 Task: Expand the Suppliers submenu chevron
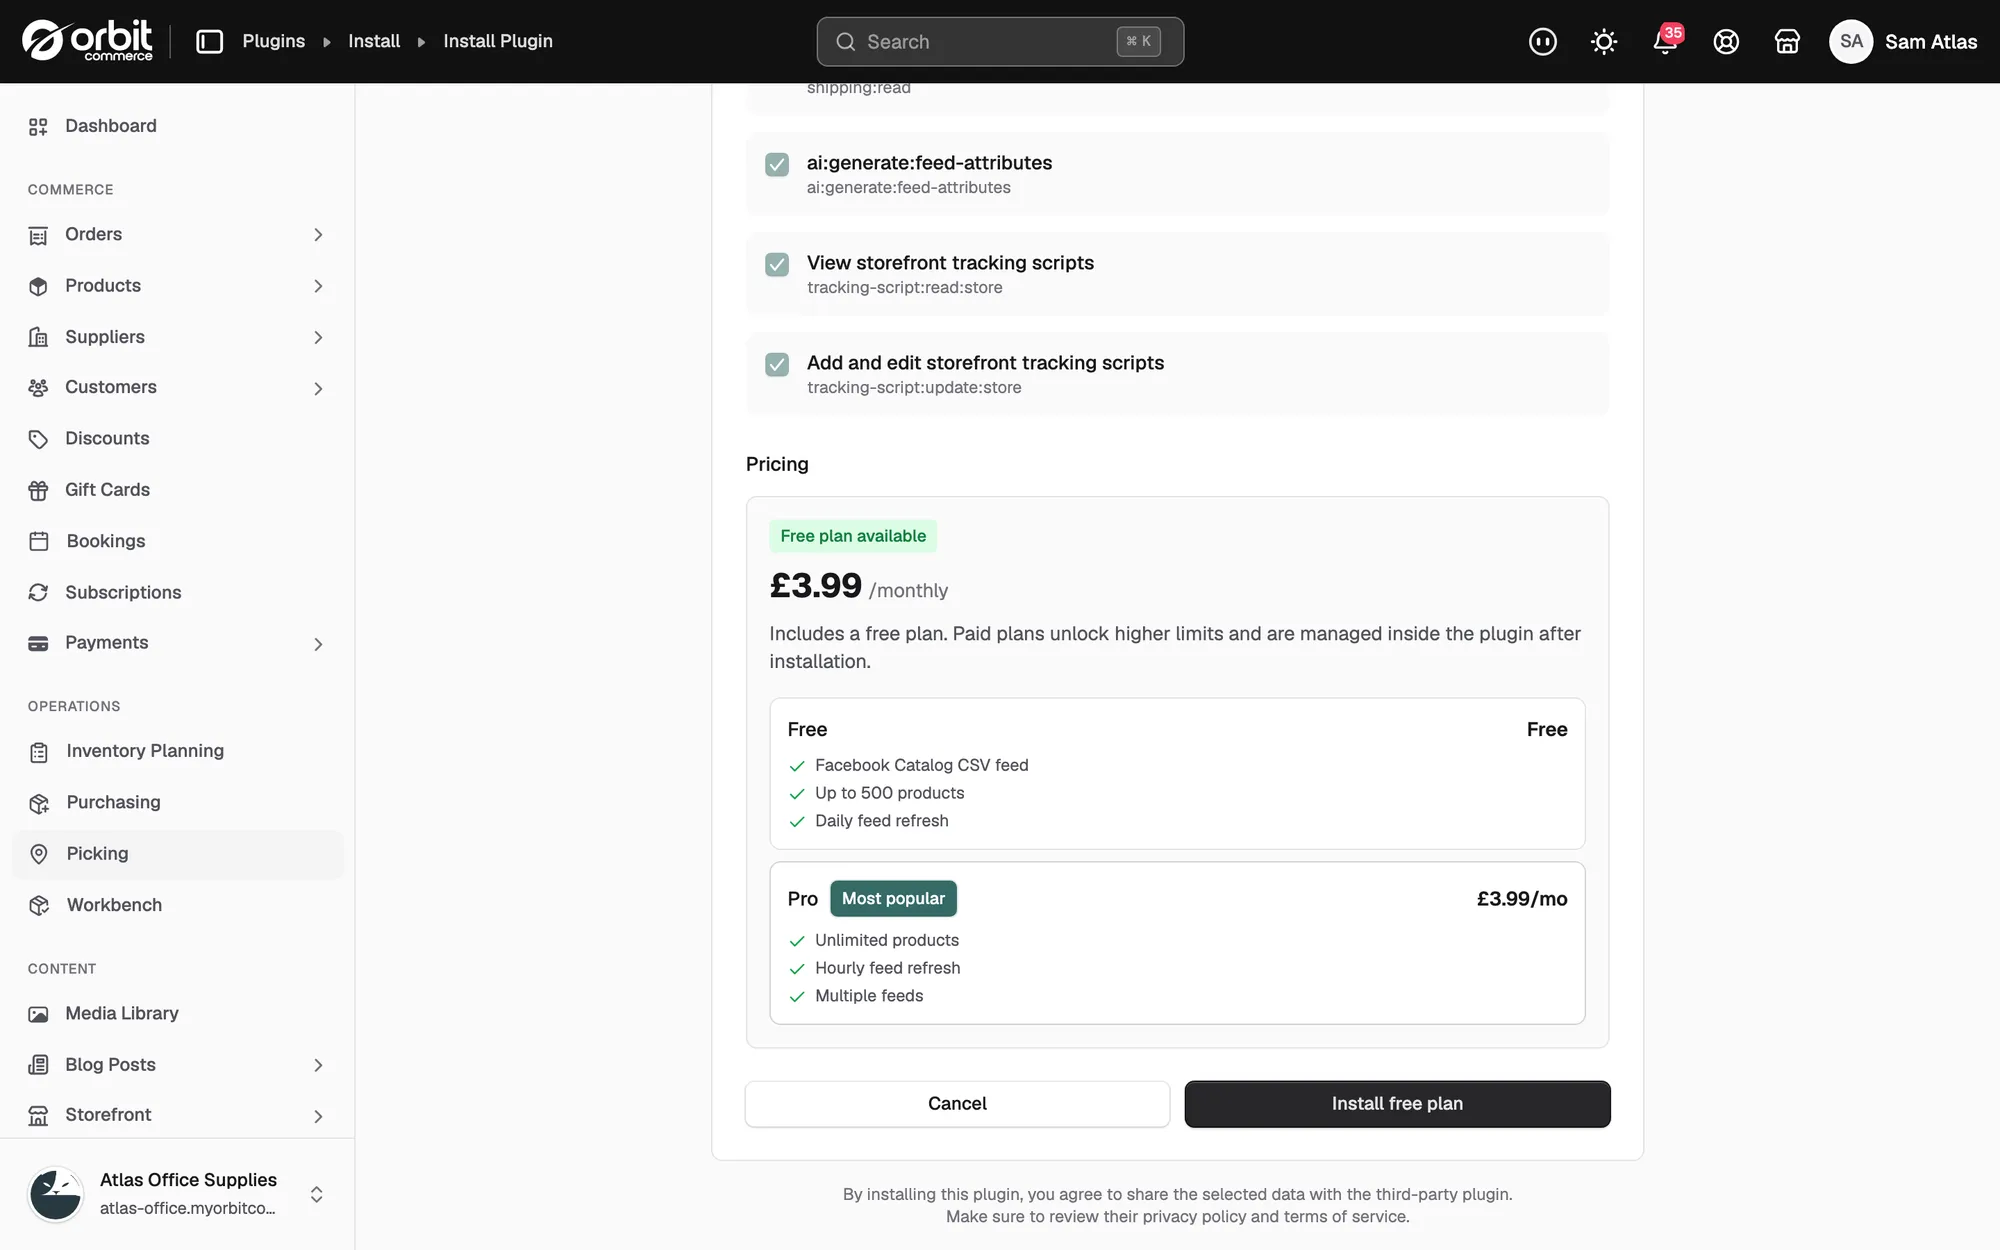(318, 338)
